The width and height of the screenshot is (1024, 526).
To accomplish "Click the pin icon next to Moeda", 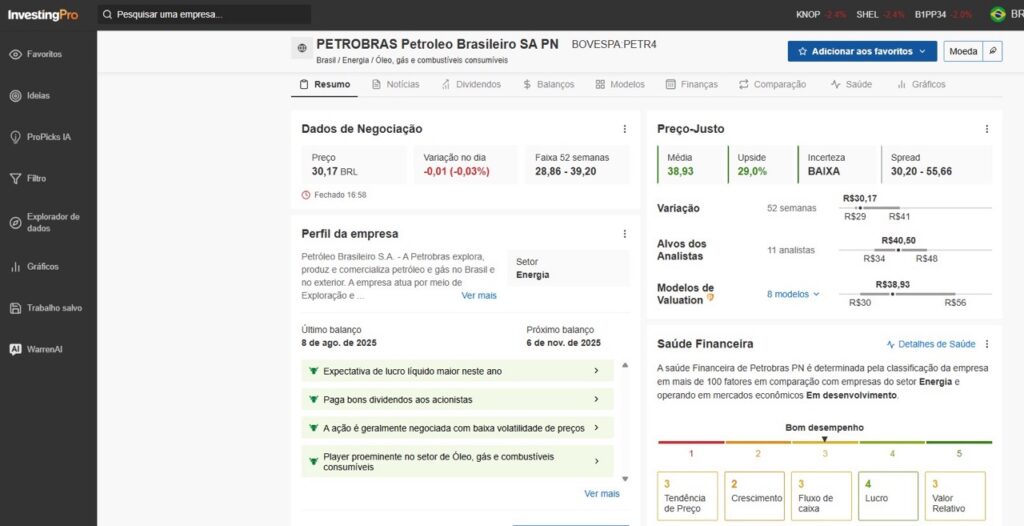I will click(993, 51).
